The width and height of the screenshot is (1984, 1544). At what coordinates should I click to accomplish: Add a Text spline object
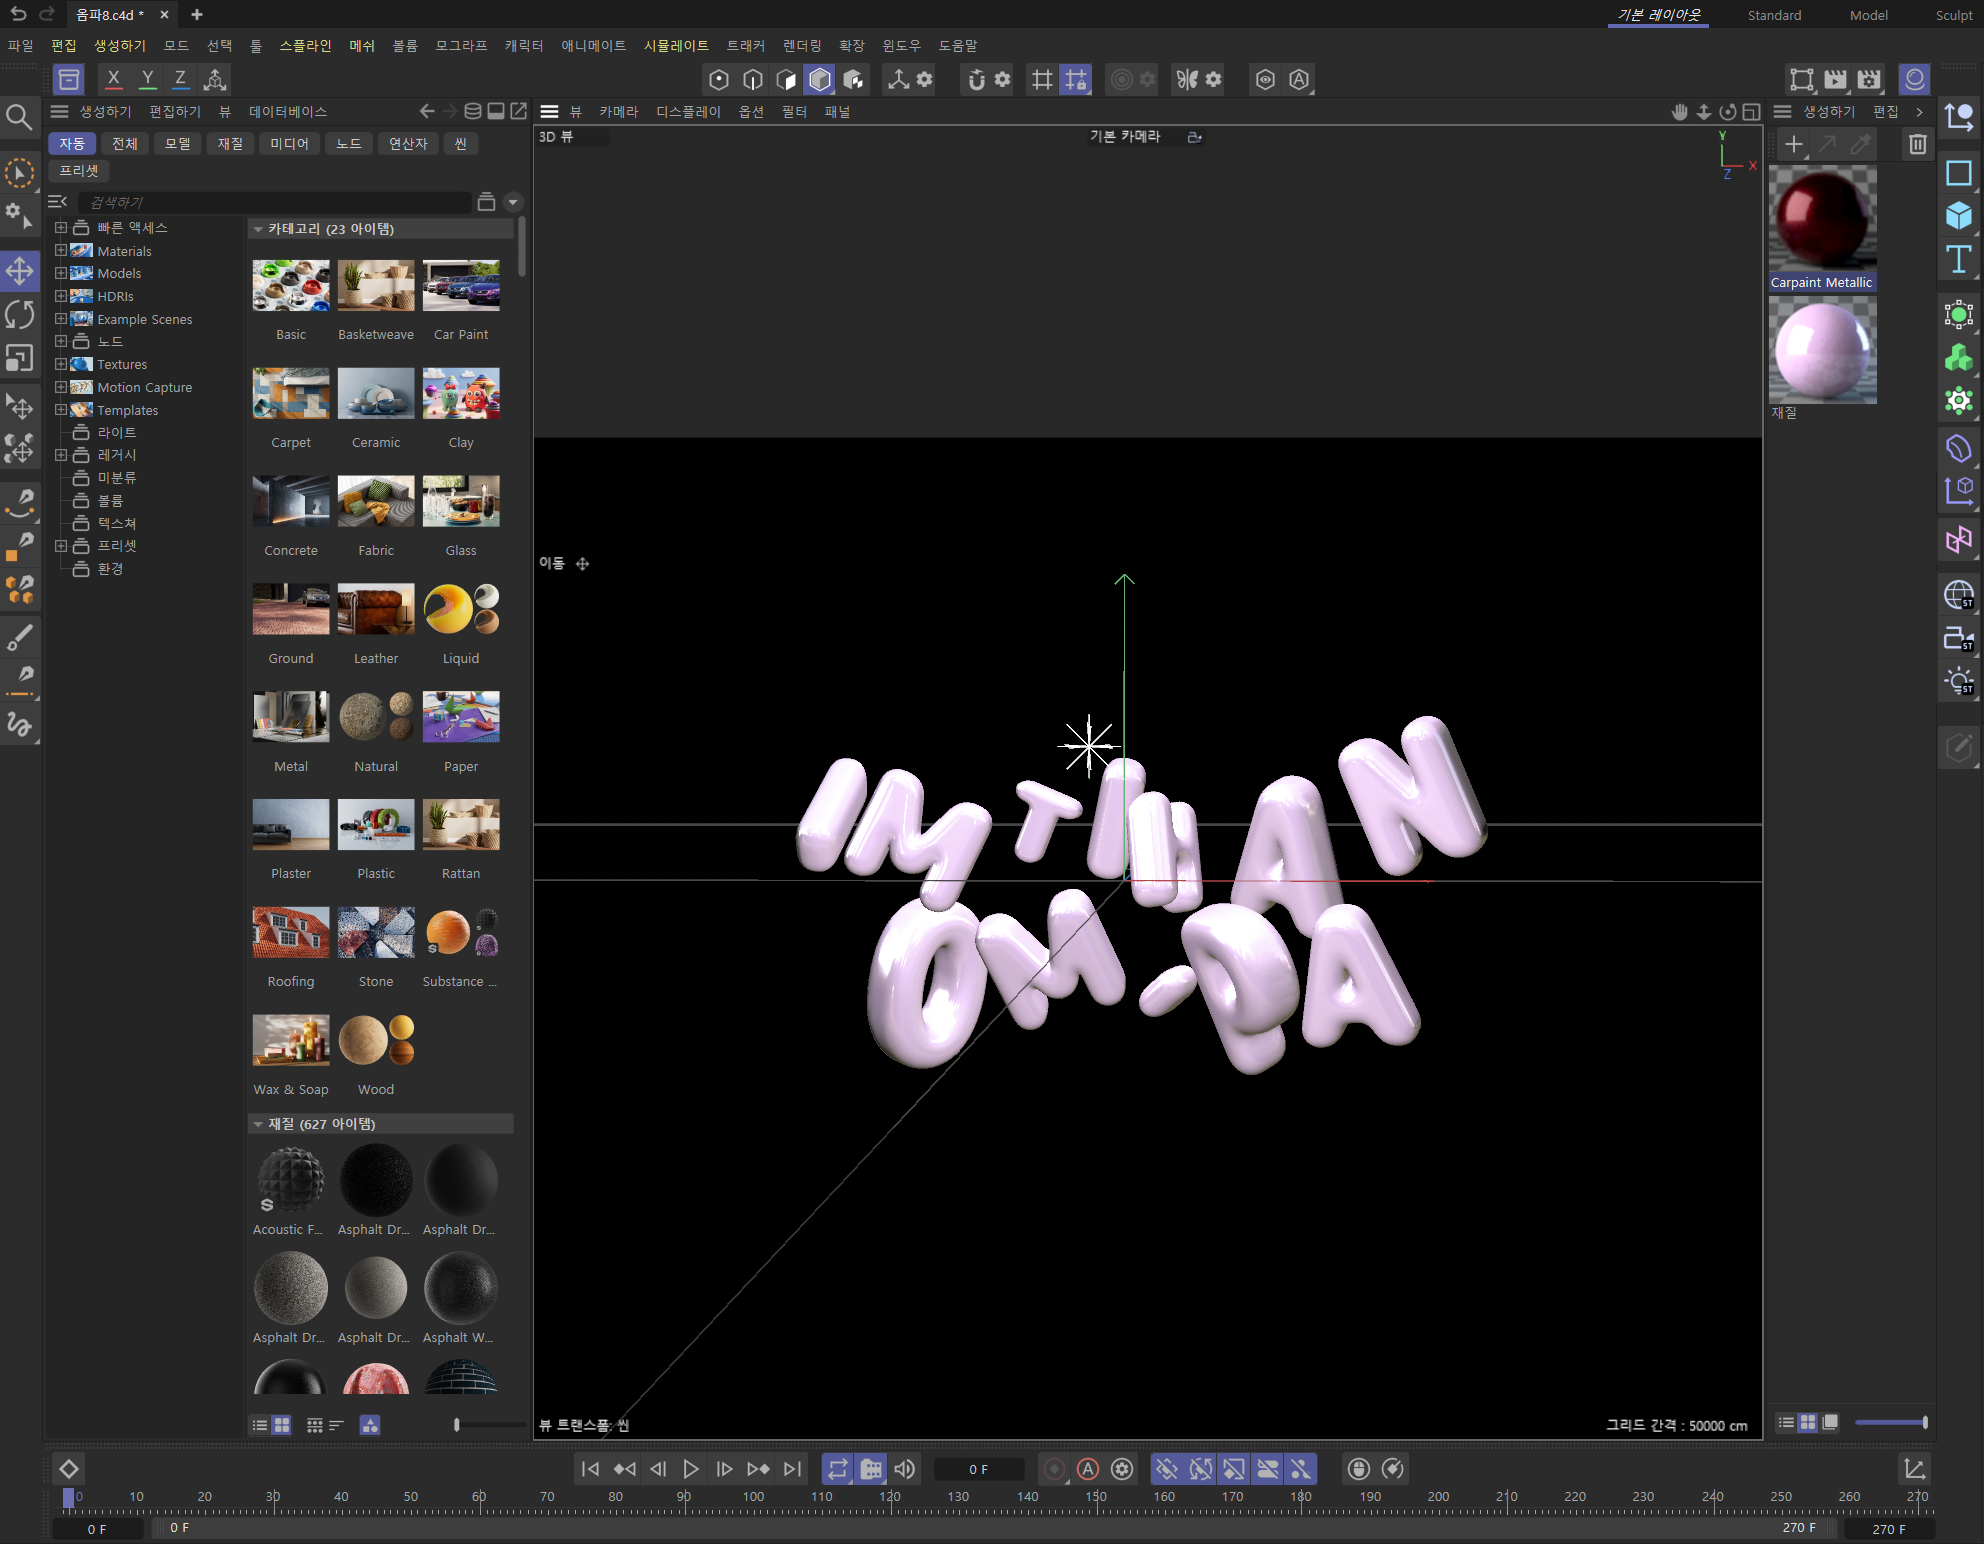click(1958, 259)
